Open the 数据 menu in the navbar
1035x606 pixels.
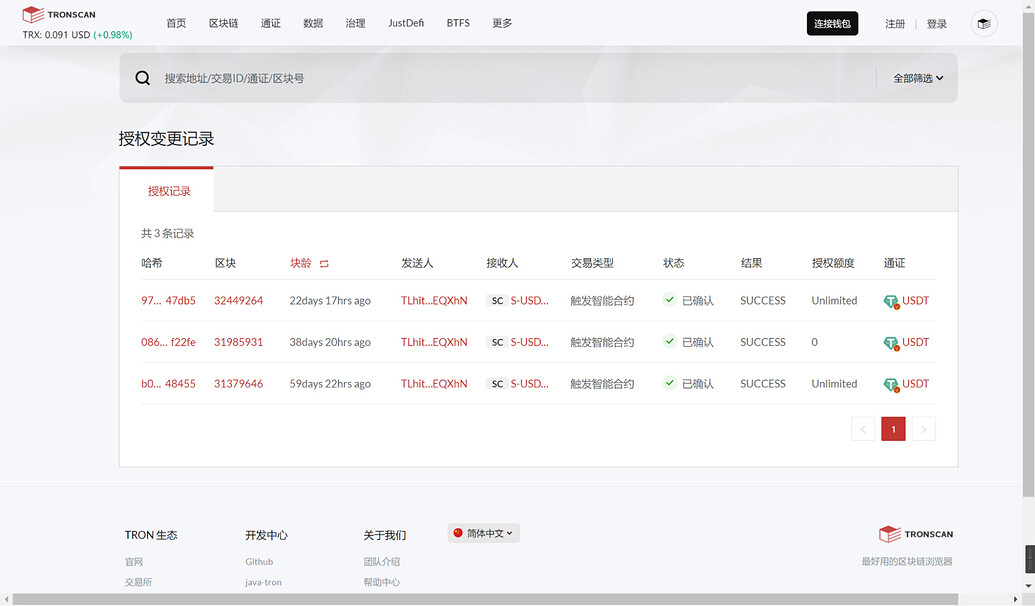click(x=312, y=22)
